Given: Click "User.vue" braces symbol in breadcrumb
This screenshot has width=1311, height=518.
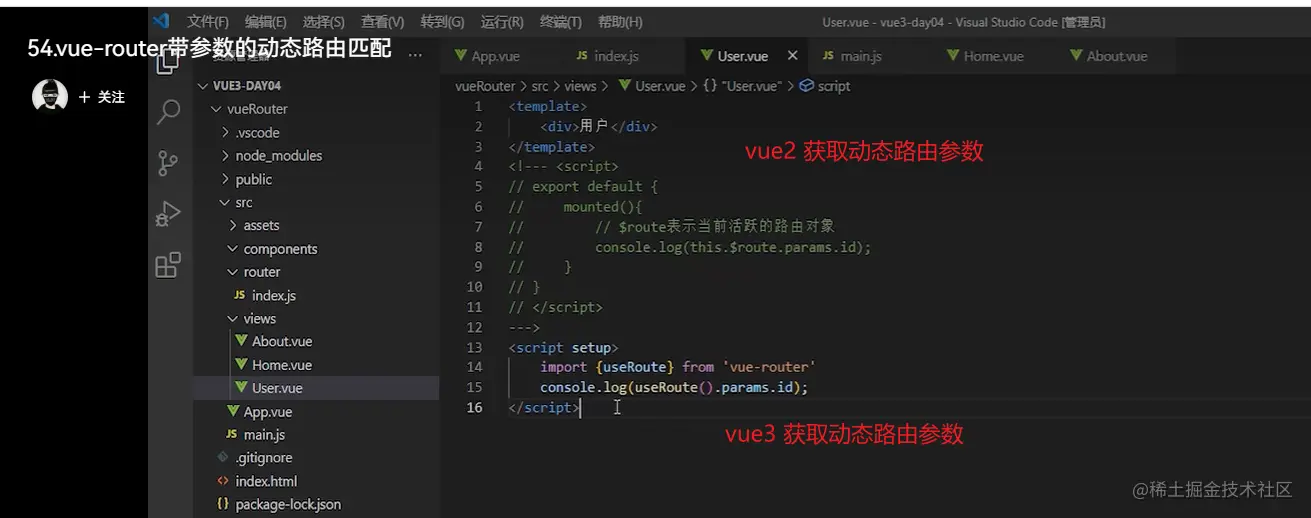Looking at the screenshot, I should 742,86.
